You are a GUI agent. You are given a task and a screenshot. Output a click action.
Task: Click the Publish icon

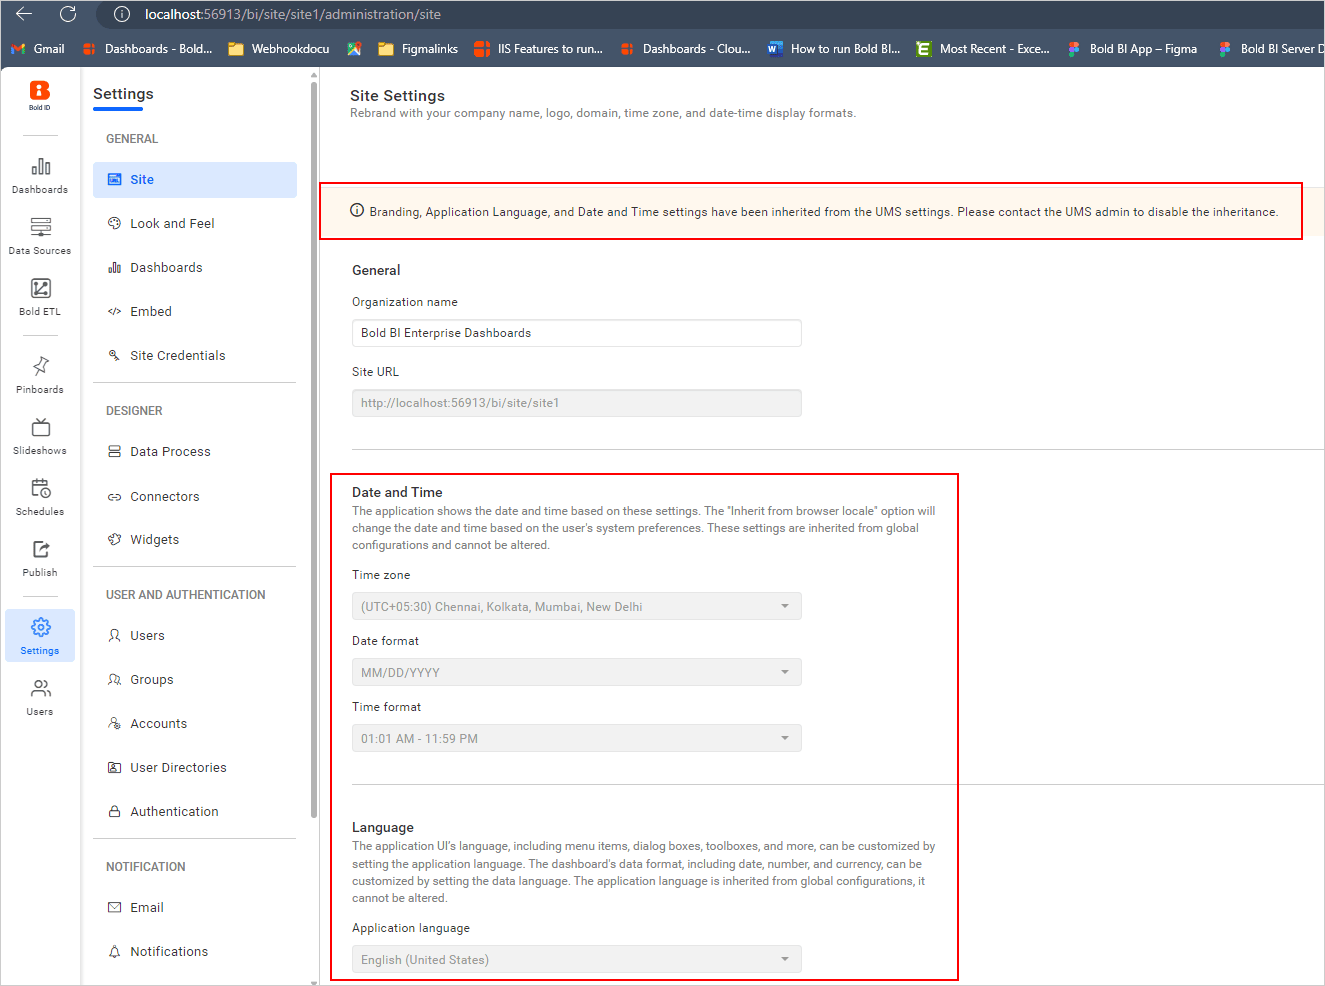point(39,557)
